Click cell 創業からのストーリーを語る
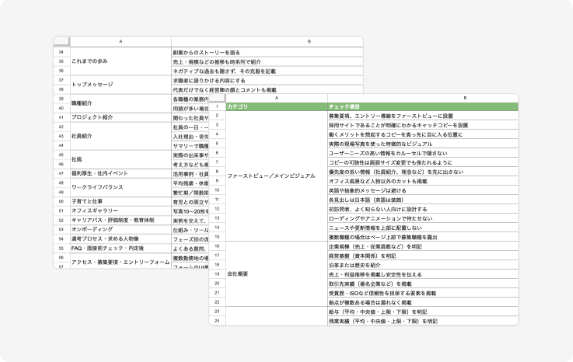The width and height of the screenshot is (573, 362). (267, 52)
